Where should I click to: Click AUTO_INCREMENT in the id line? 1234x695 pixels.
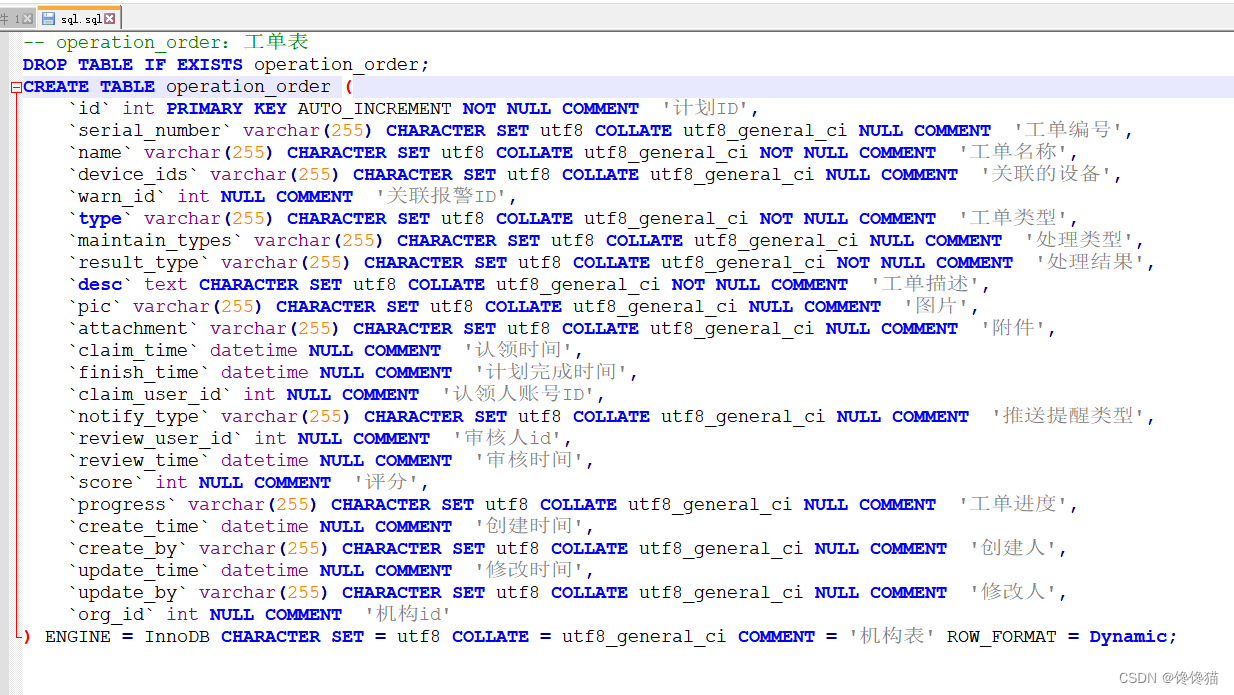pos(375,108)
